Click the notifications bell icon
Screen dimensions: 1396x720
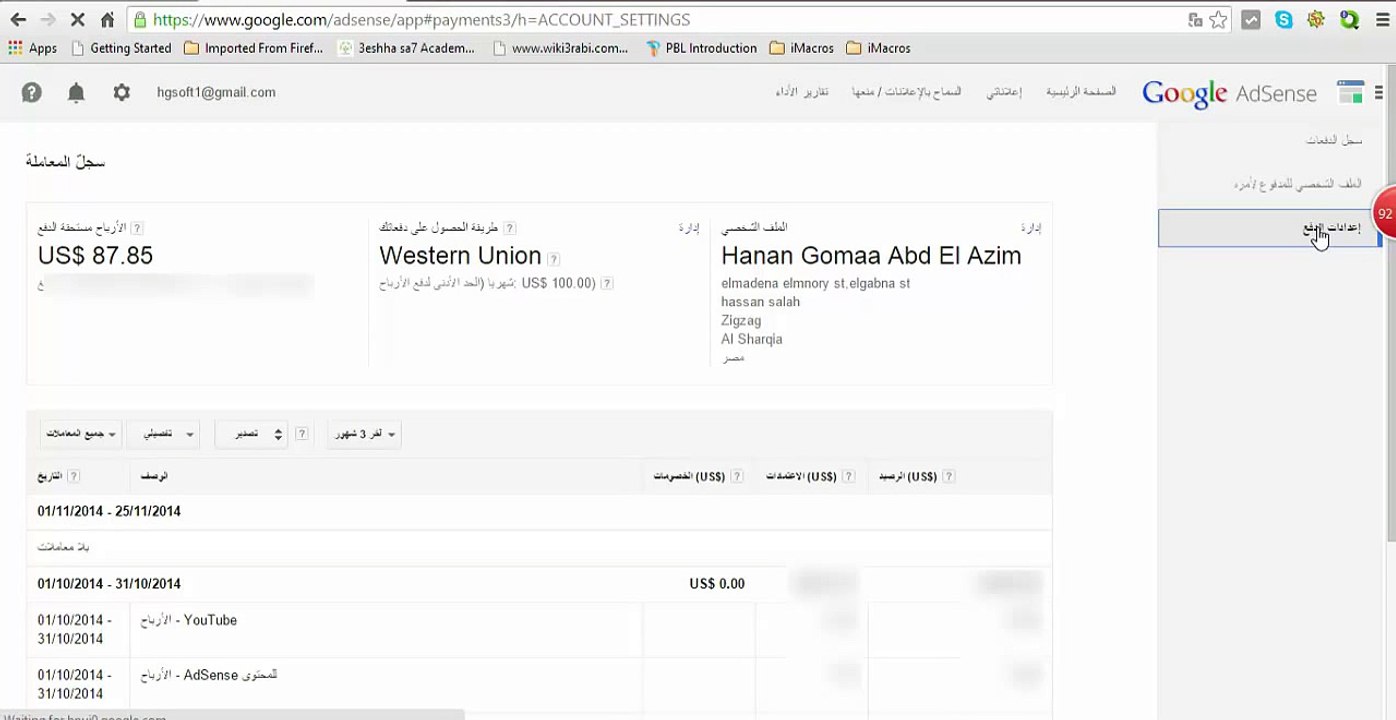pyautogui.click(x=76, y=93)
